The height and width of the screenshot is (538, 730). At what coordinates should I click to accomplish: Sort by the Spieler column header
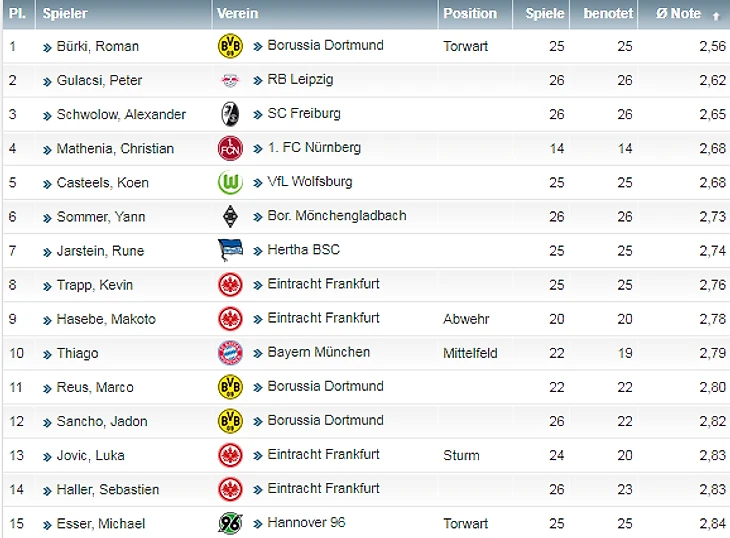(65, 14)
